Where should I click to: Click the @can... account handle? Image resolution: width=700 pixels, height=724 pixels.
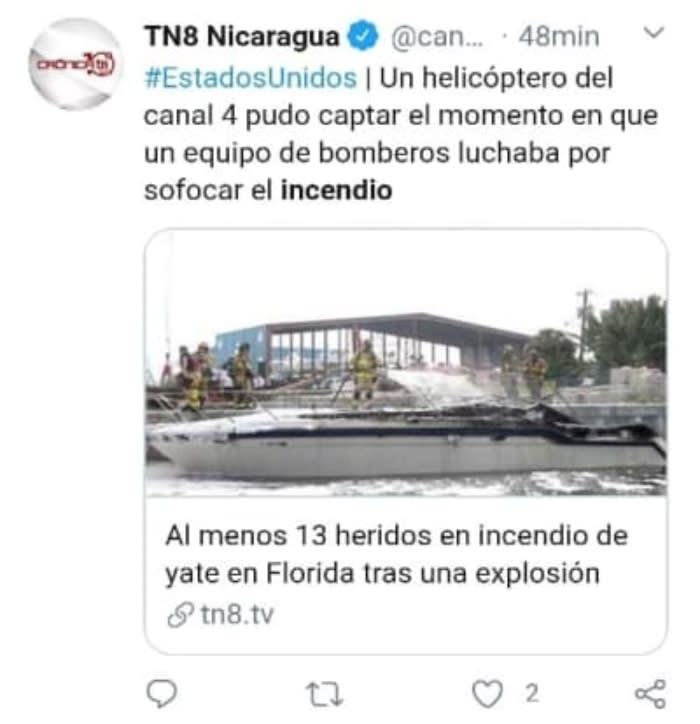(436, 36)
